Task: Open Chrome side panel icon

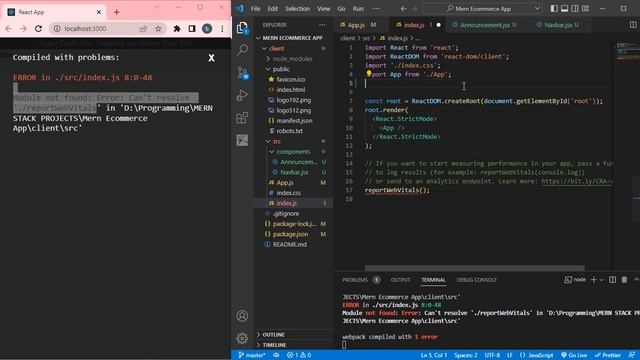Action: tap(192, 29)
